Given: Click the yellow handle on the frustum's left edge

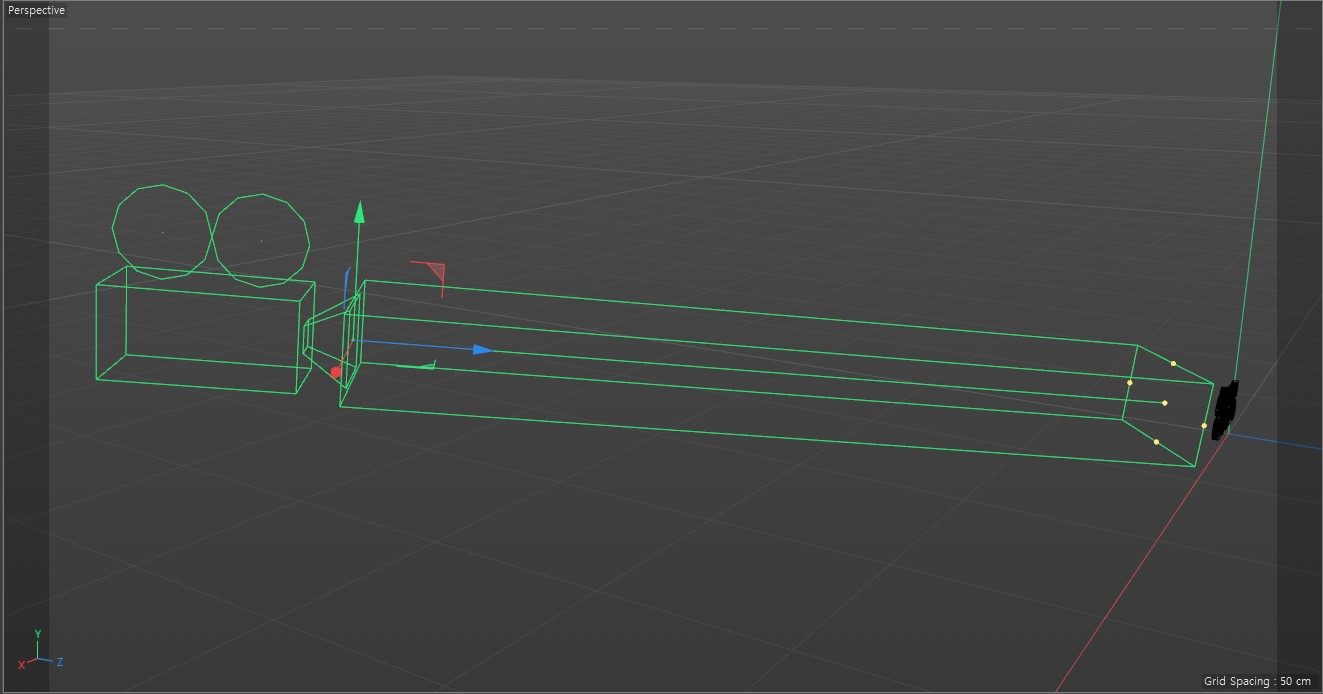Looking at the screenshot, I should click(x=1130, y=382).
